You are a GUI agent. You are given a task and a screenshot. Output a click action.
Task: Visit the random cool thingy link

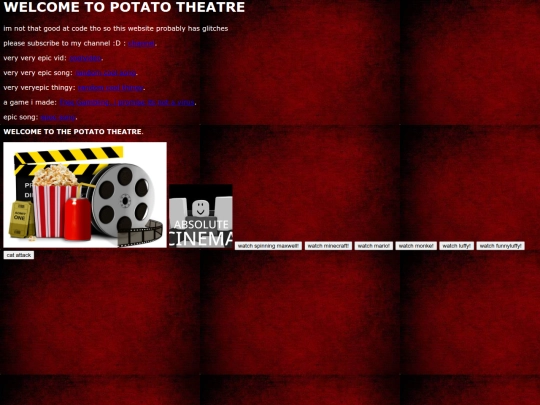point(111,88)
